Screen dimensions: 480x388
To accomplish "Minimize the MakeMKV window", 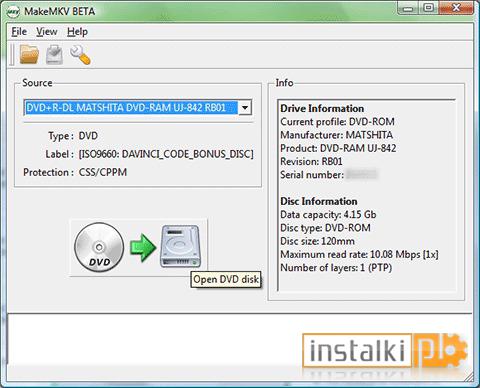I will point(407,8).
